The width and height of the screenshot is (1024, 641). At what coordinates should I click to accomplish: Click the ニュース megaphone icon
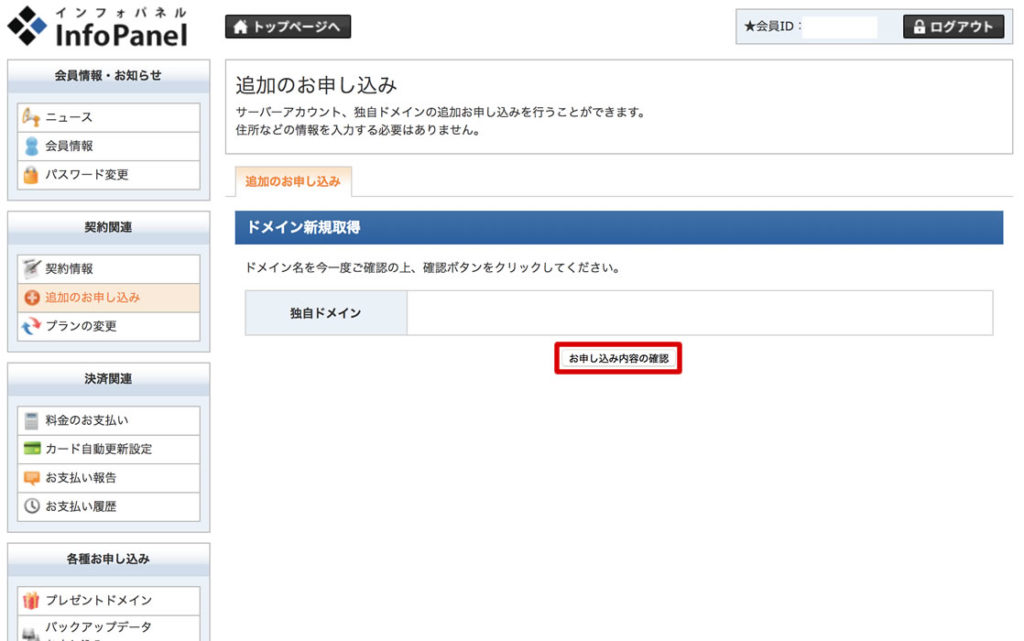[x=31, y=117]
